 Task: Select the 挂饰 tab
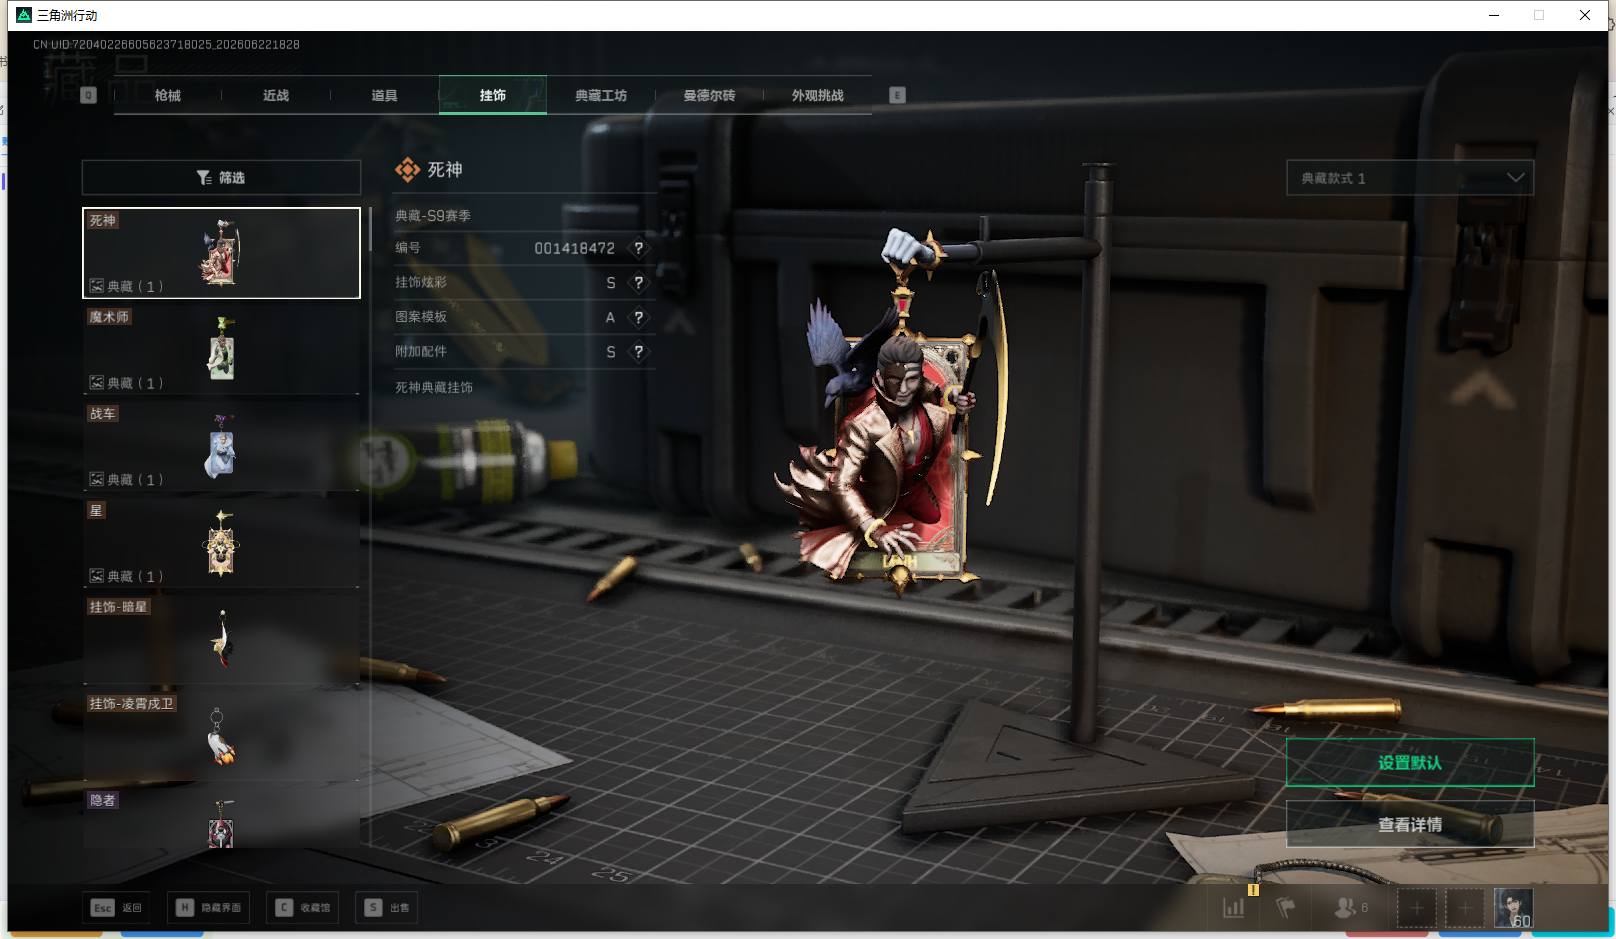[493, 95]
